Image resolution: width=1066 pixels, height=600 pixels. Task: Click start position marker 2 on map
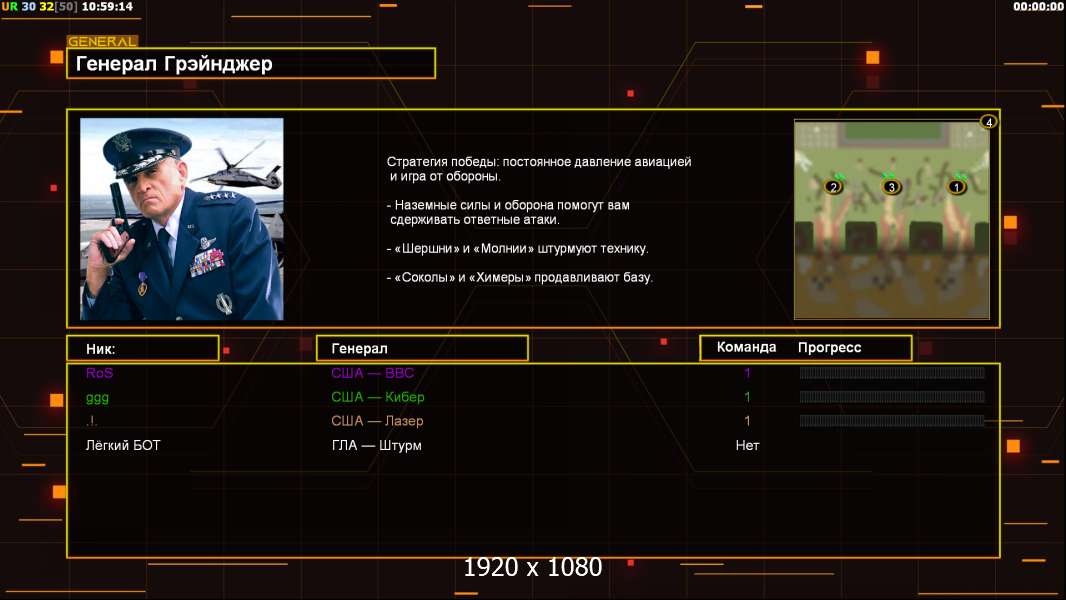pos(833,187)
